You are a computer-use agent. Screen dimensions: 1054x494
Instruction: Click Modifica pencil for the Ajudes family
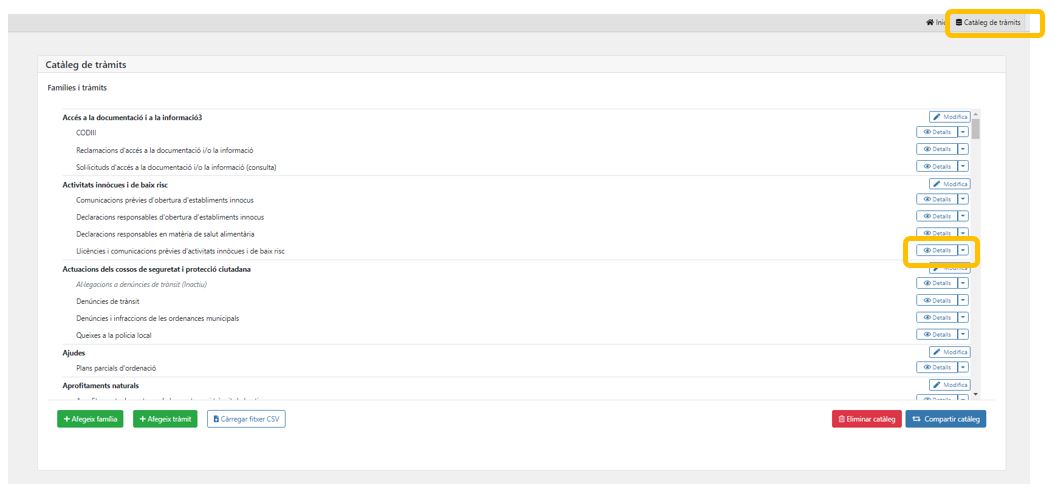point(950,352)
